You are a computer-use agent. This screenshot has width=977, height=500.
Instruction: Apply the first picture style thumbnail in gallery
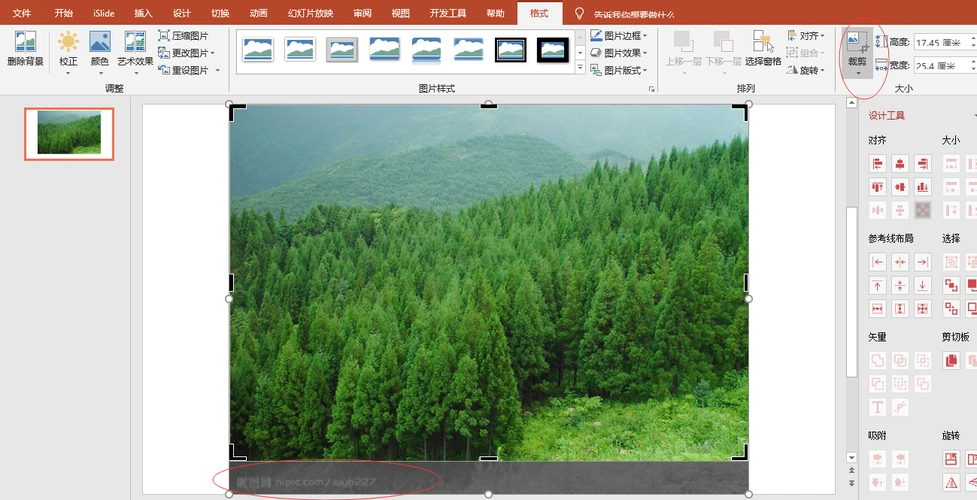tap(258, 49)
